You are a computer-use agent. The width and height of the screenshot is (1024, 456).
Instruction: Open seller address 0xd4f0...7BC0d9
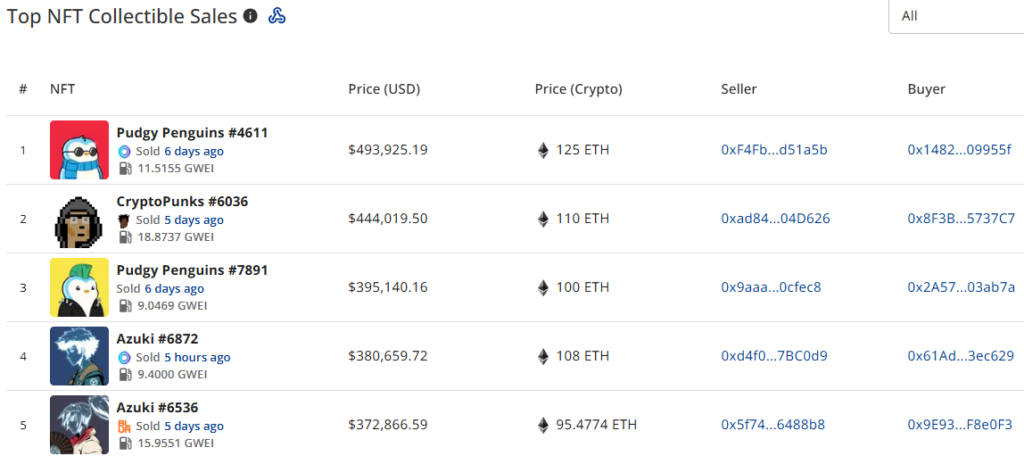tap(775, 356)
